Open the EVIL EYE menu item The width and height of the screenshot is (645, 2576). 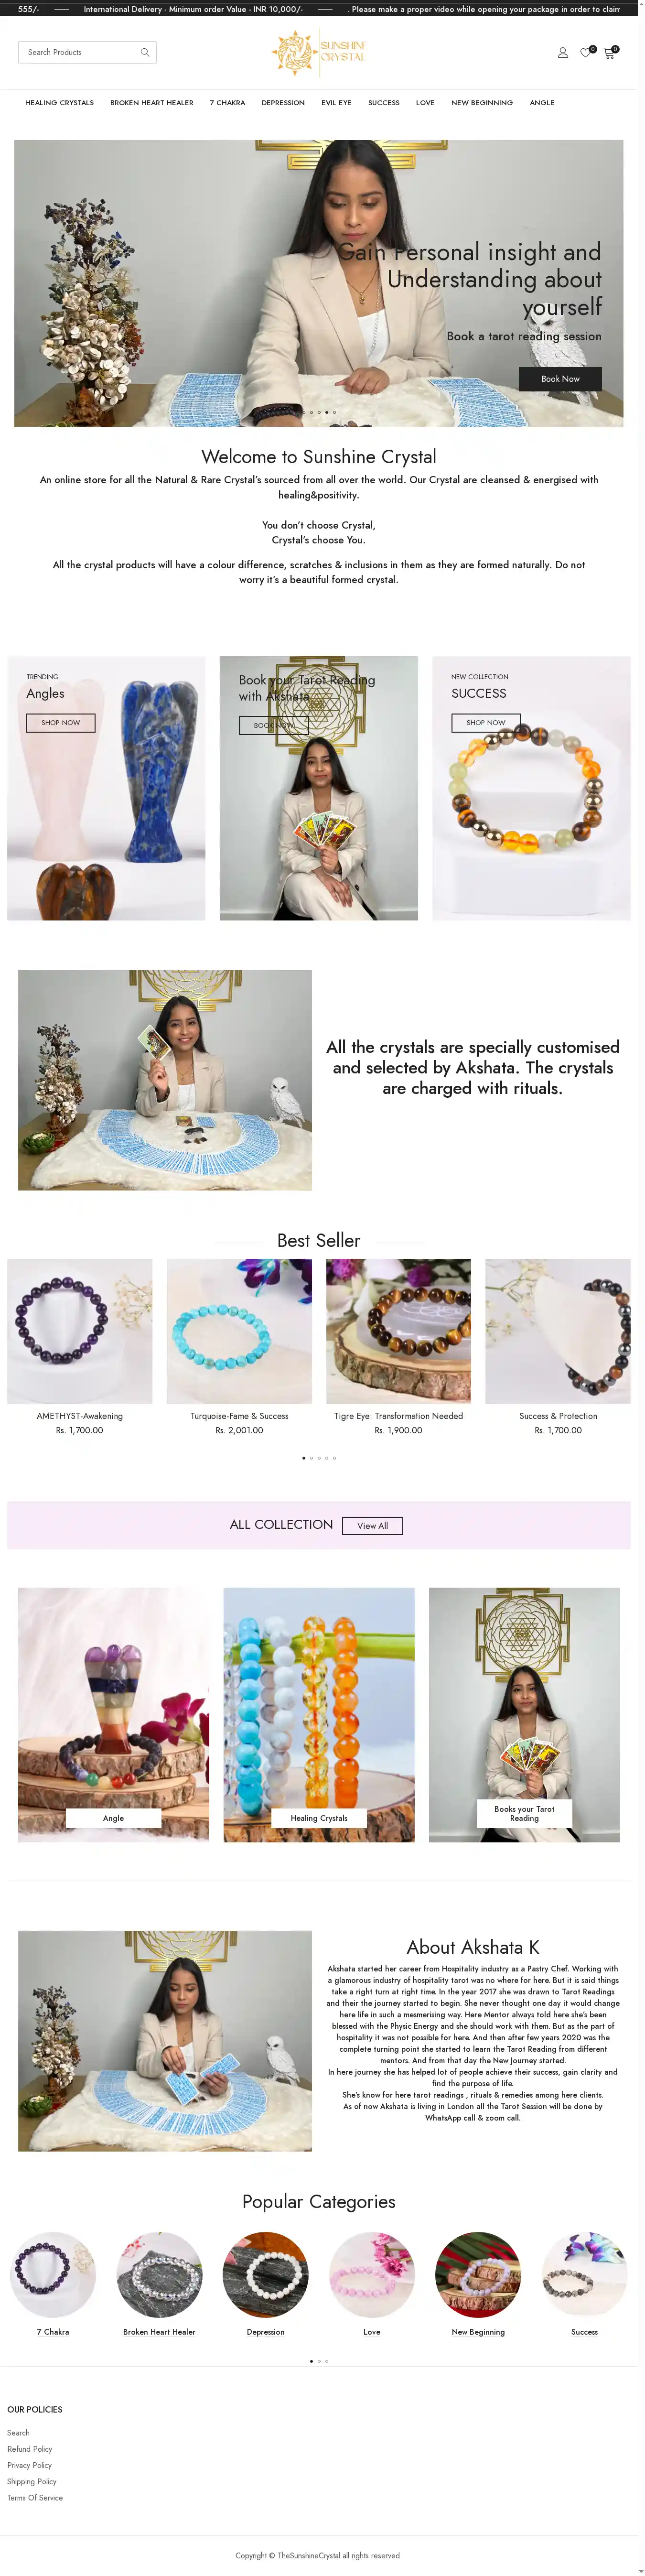coord(336,103)
